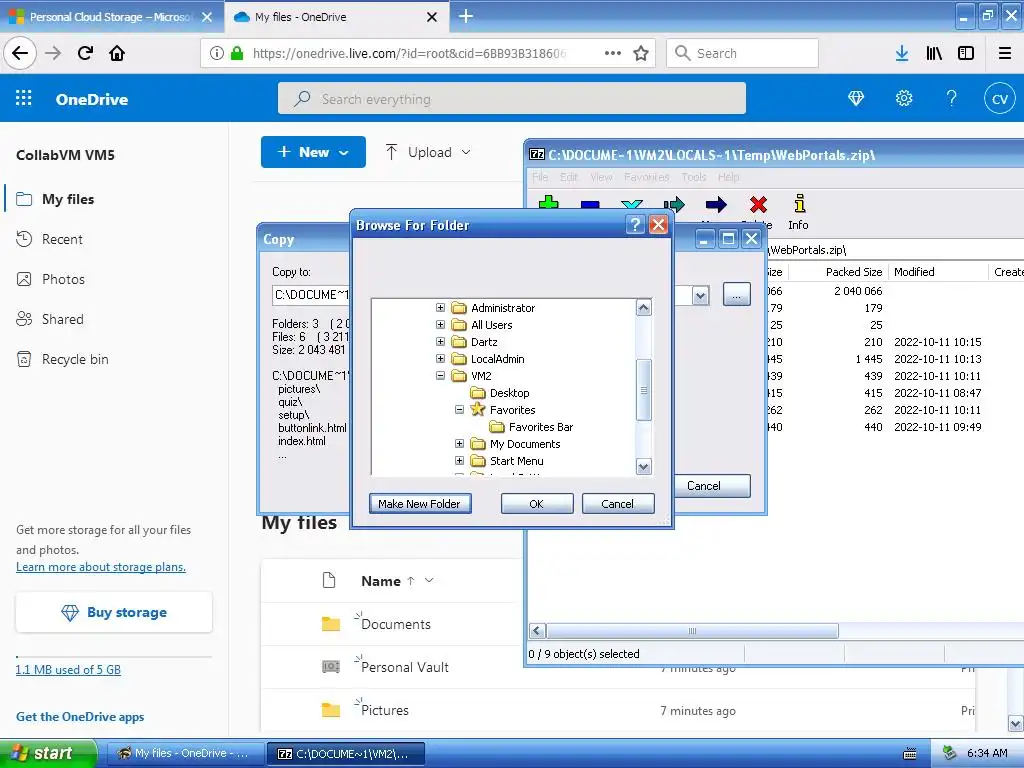Open the 7-Zip File menu
The height and width of the screenshot is (768, 1024).
point(540,177)
